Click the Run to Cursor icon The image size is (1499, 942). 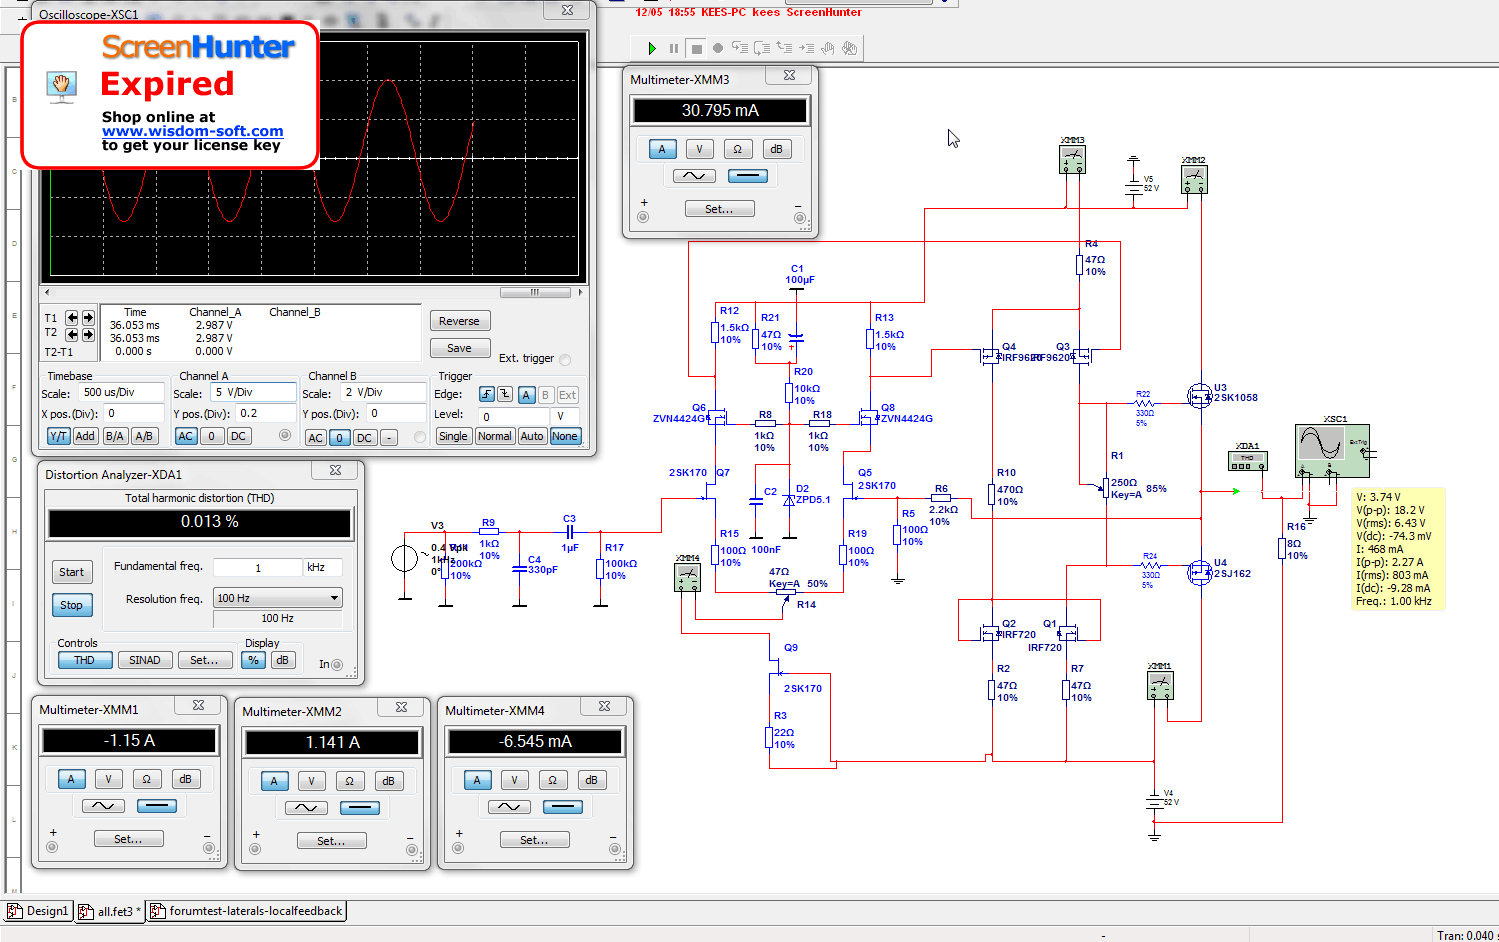[806, 48]
